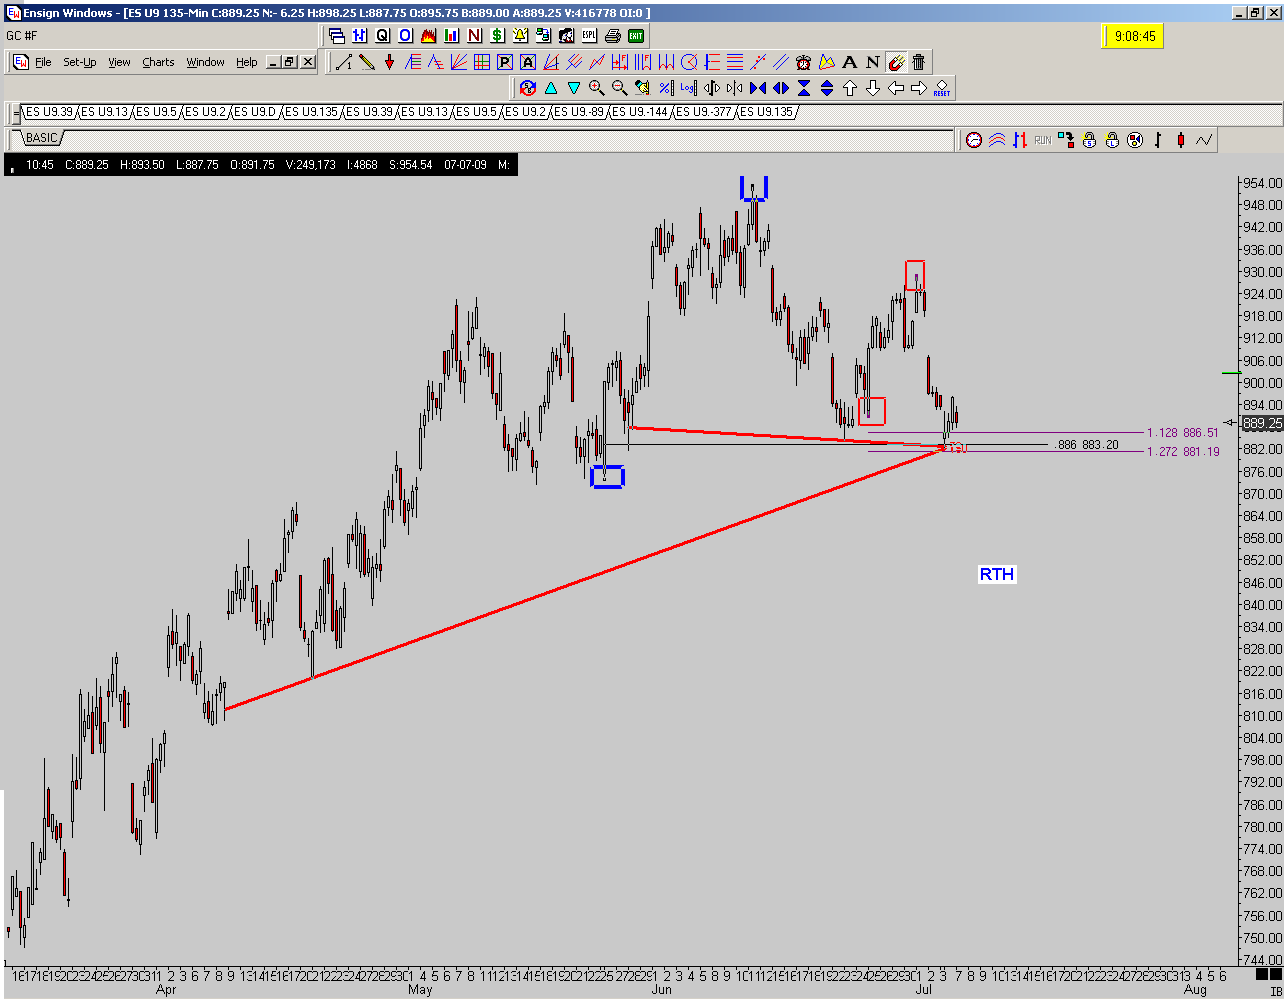Open the File menu
1288x1000 pixels.
[x=43, y=62]
